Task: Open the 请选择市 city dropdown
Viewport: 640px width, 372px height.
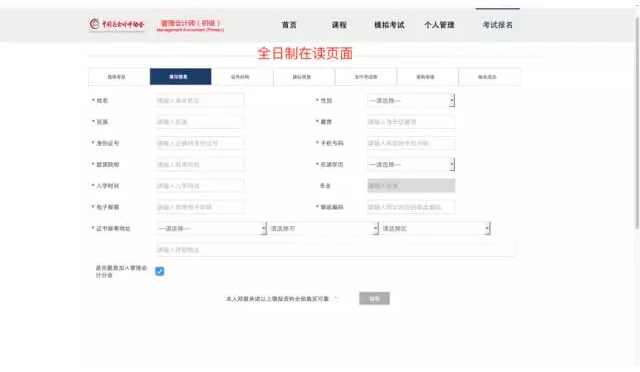Action: click(323, 229)
